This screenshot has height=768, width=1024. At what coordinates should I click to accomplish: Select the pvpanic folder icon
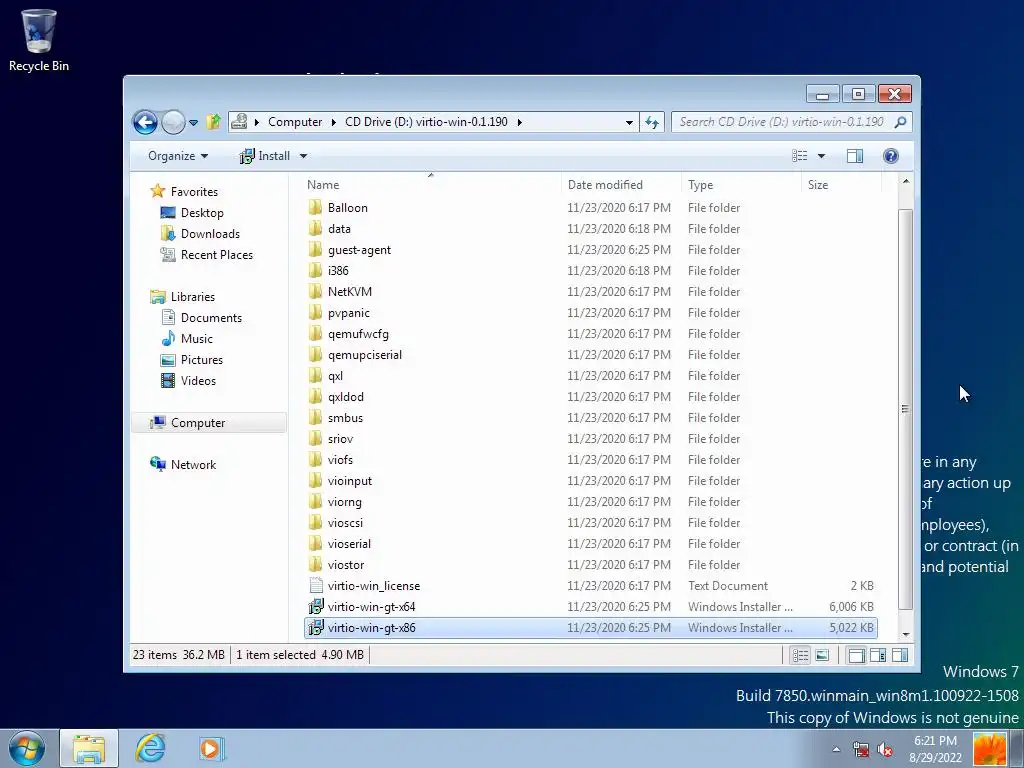point(315,313)
